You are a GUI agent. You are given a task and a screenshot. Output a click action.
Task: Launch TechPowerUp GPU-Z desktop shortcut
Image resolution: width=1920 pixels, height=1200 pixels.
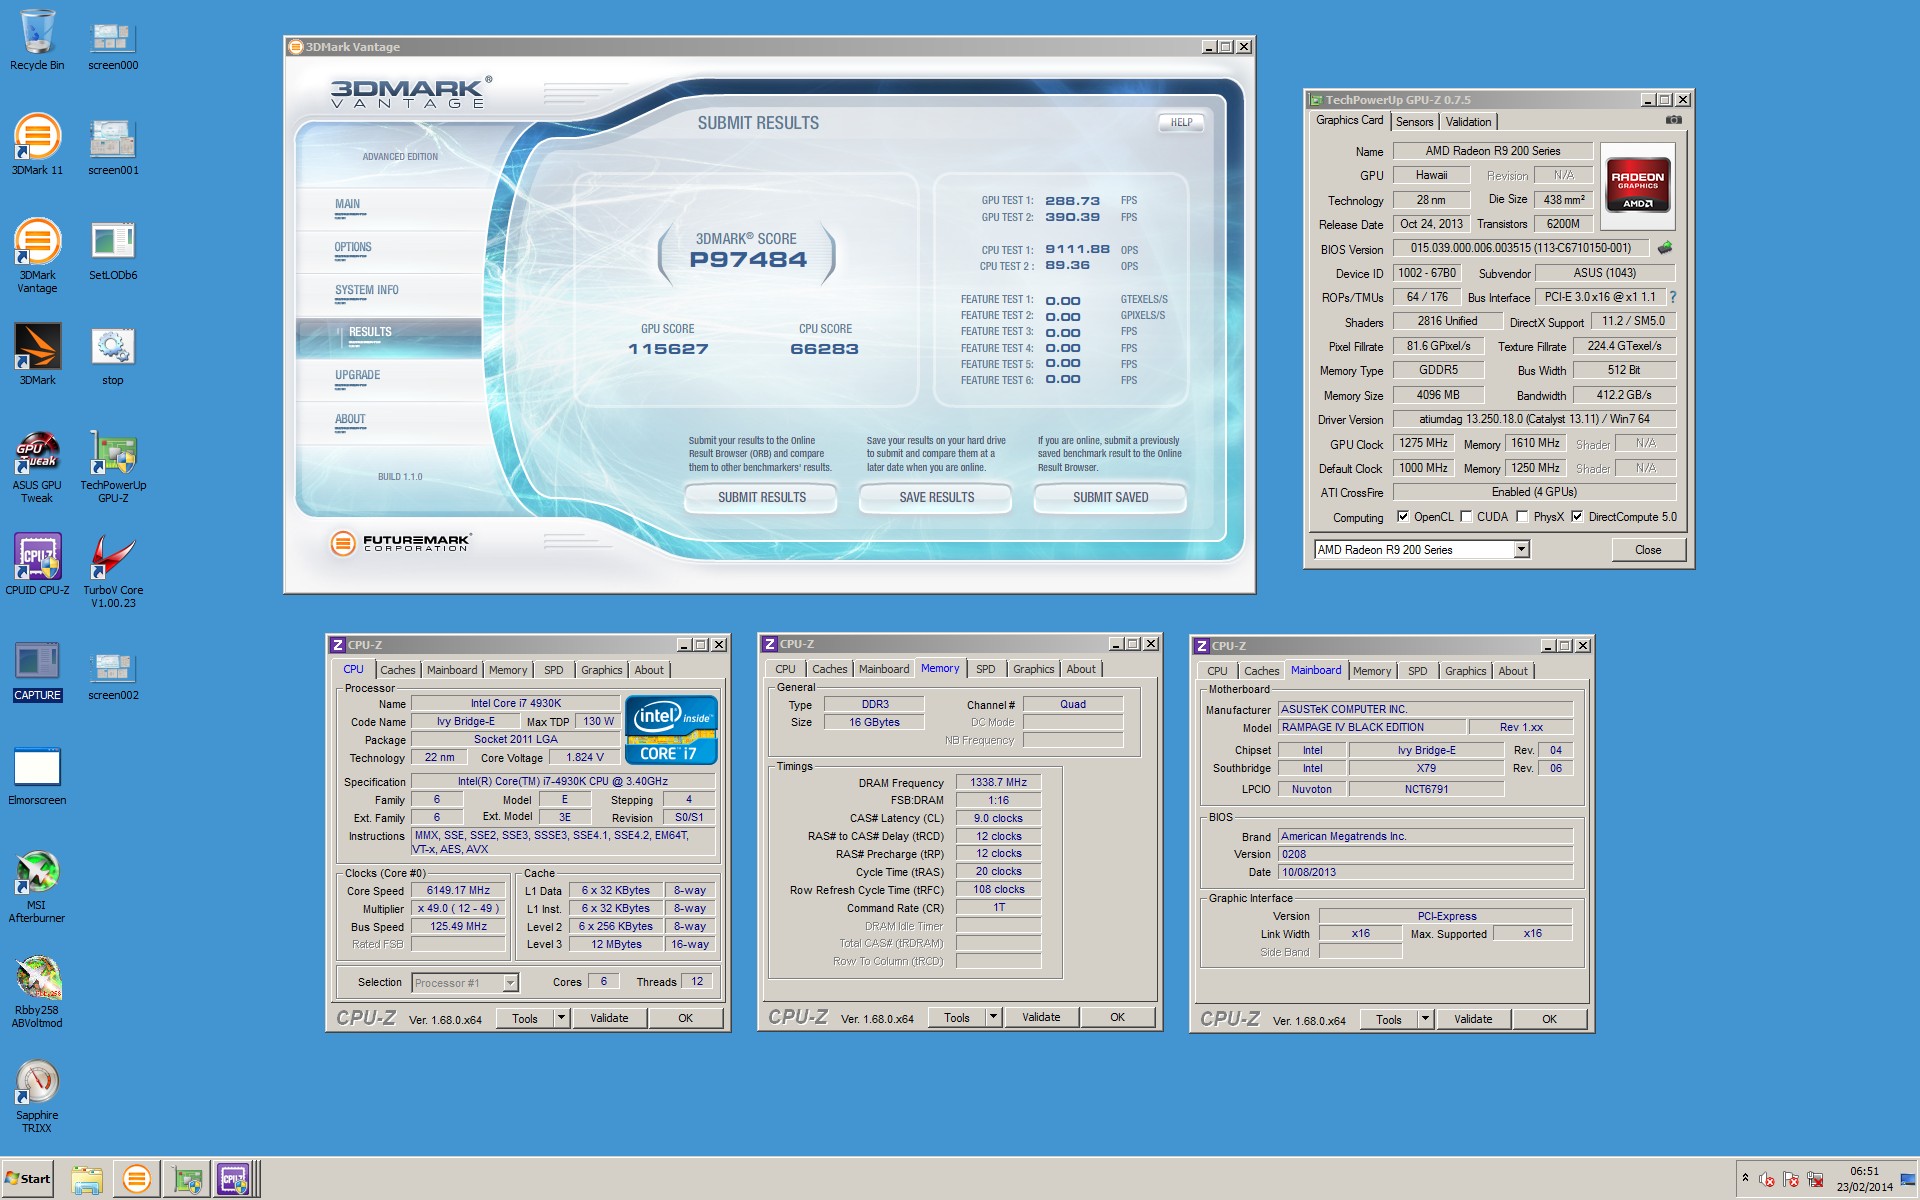click(x=113, y=467)
